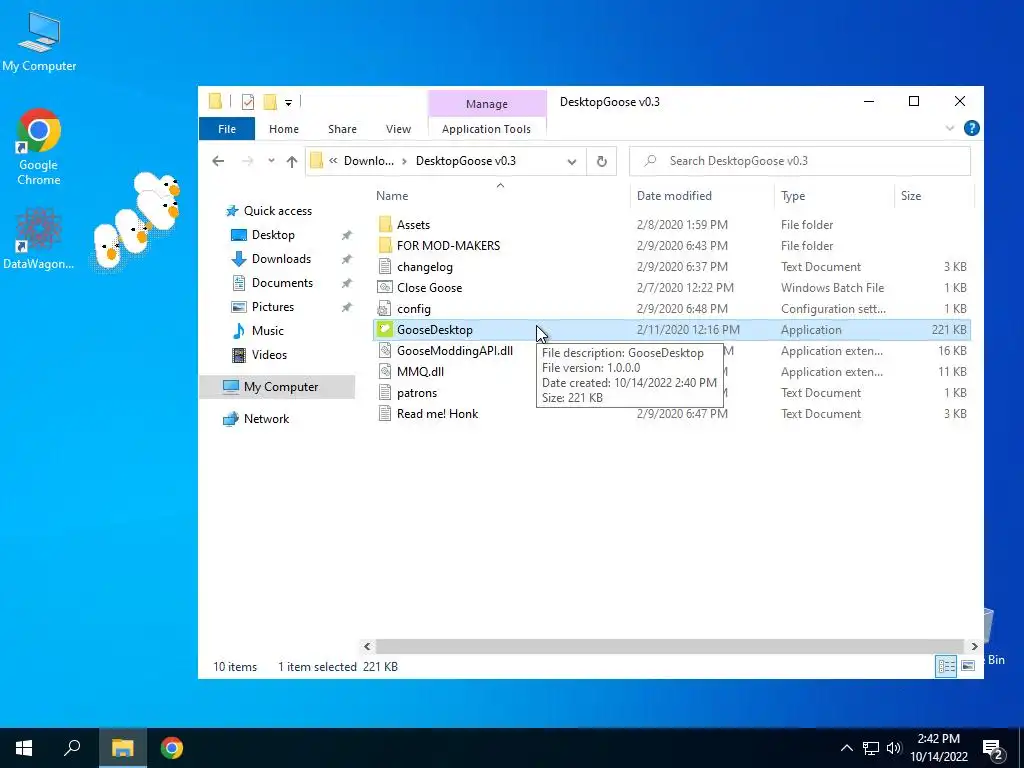Select the Read me! Honk file icon
Image resolution: width=1024 pixels, height=768 pixels.
pos(385,413)
